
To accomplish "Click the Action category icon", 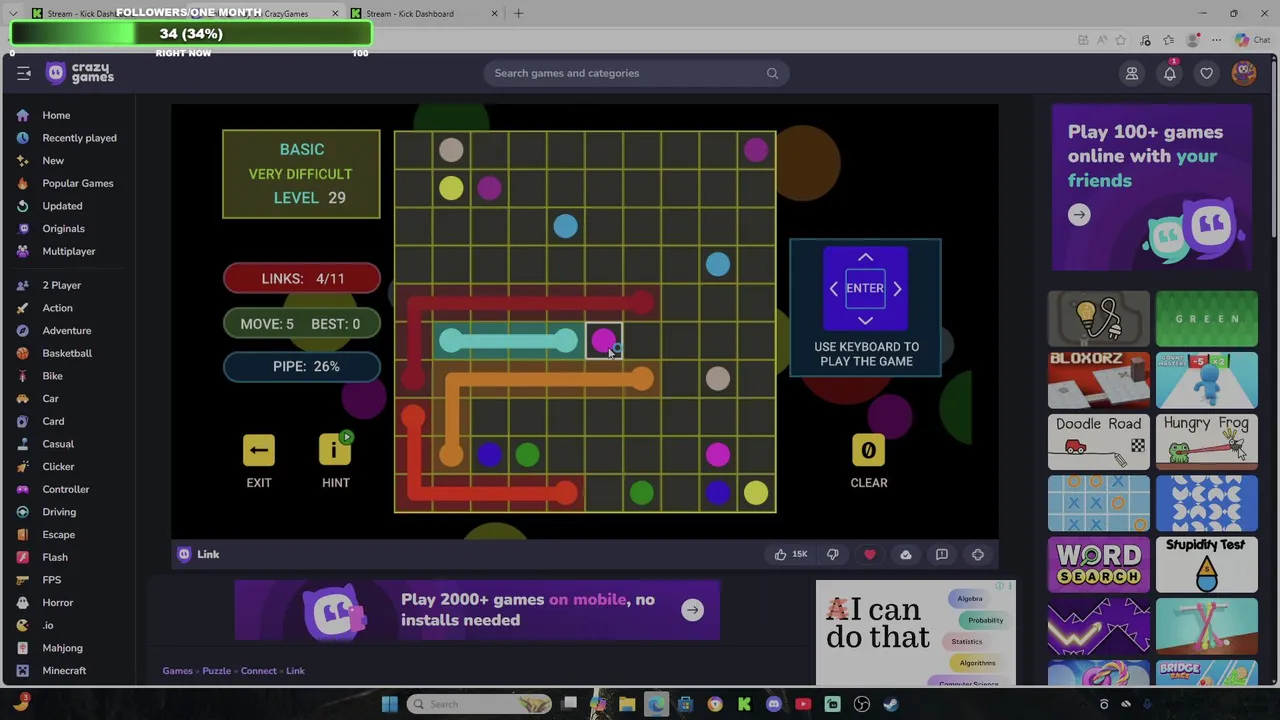I will [23, 308].
